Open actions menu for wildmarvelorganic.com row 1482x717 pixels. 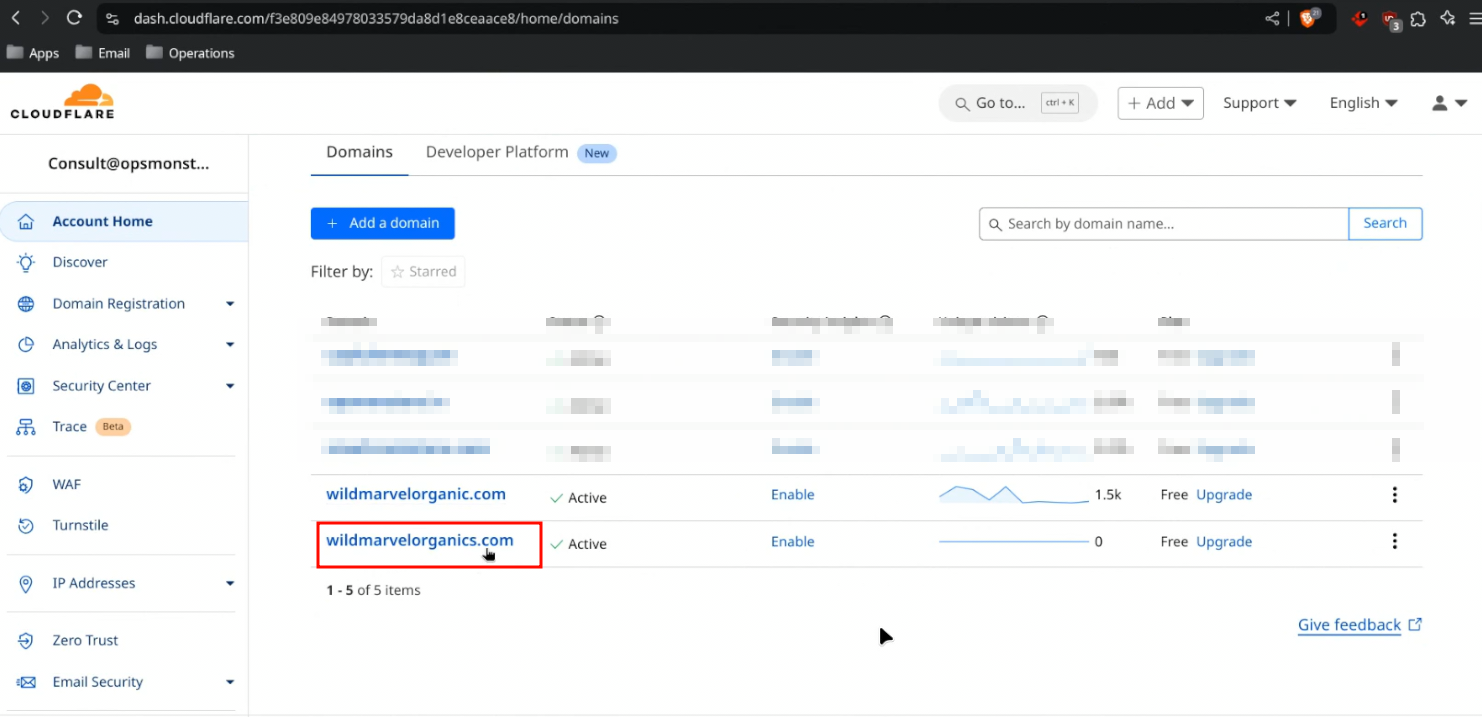coord(1394,495)
